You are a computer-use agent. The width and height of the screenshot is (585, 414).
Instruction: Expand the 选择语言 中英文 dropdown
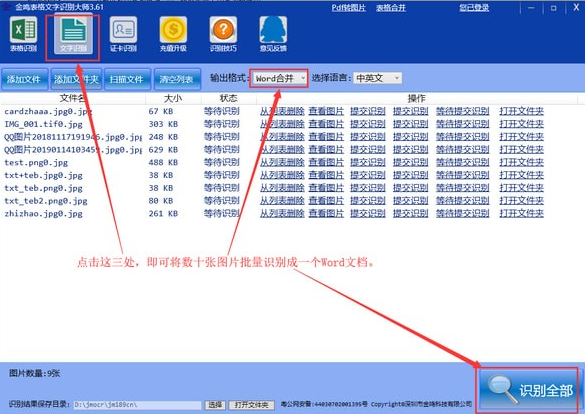378,78
